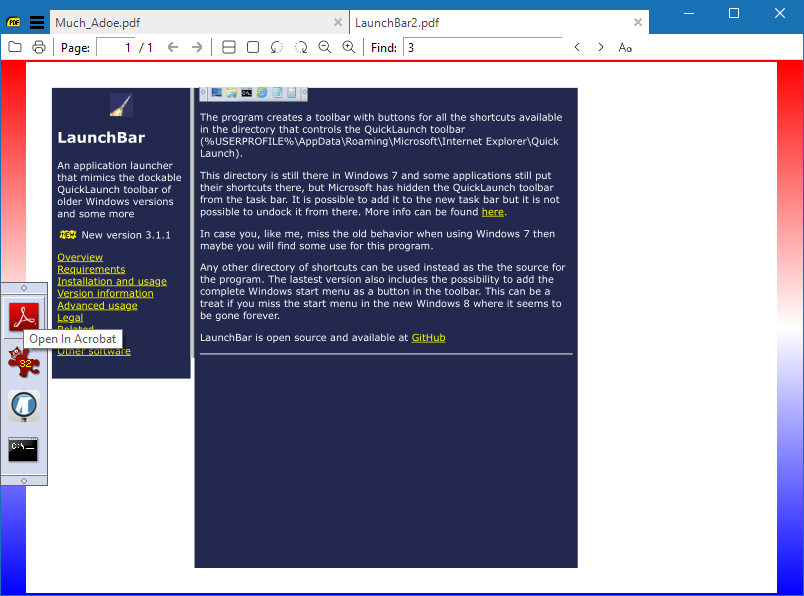Go back using the left arrow
Image resolution: width=804 pixels, height=596 pixels.
[x=172, y=46]
